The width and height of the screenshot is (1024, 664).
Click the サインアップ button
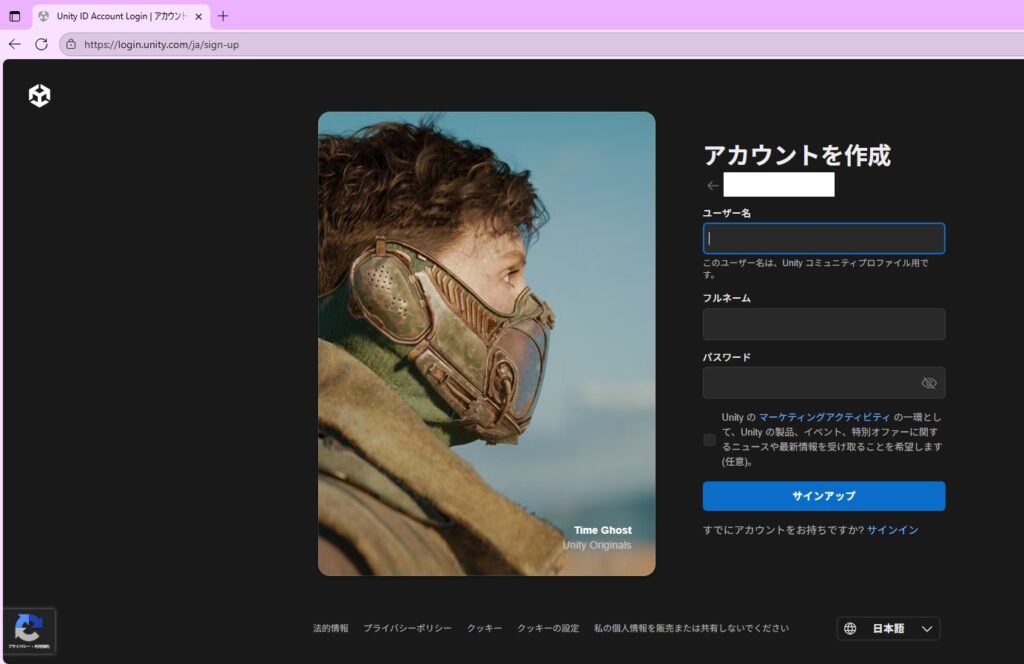824,496
